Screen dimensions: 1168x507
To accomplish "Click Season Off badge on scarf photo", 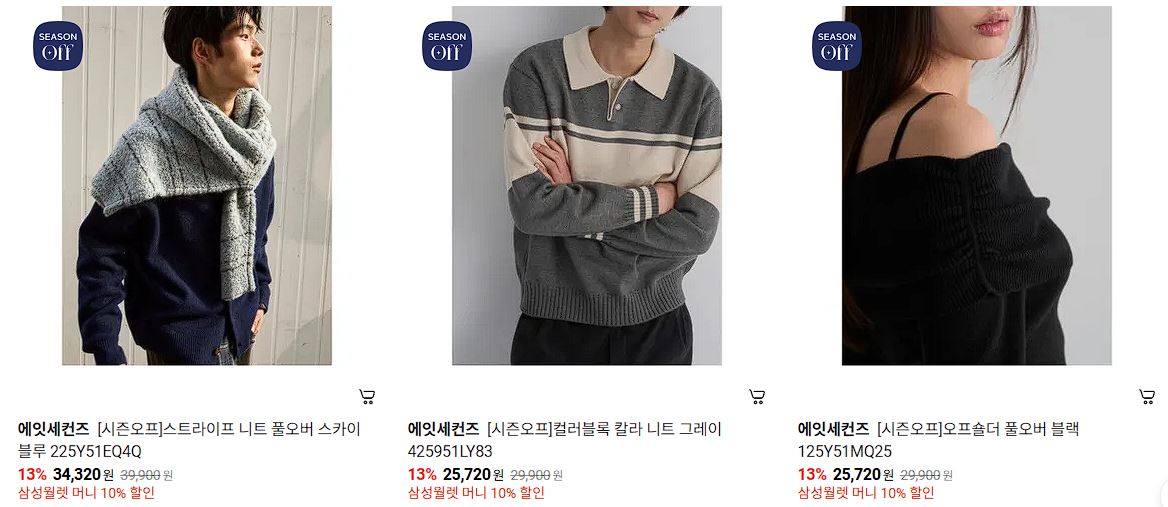I will point(58,46).
